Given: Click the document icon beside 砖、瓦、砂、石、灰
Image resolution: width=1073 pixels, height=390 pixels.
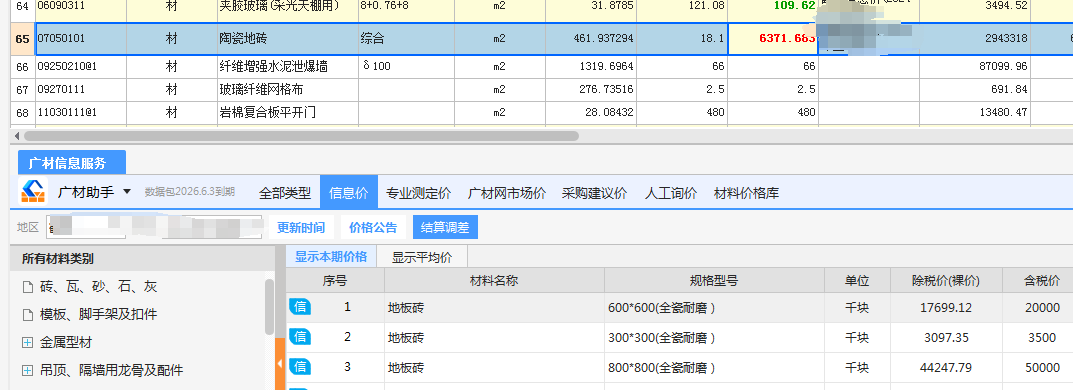Looking at the screenshot, I should [x=27, y=287].
